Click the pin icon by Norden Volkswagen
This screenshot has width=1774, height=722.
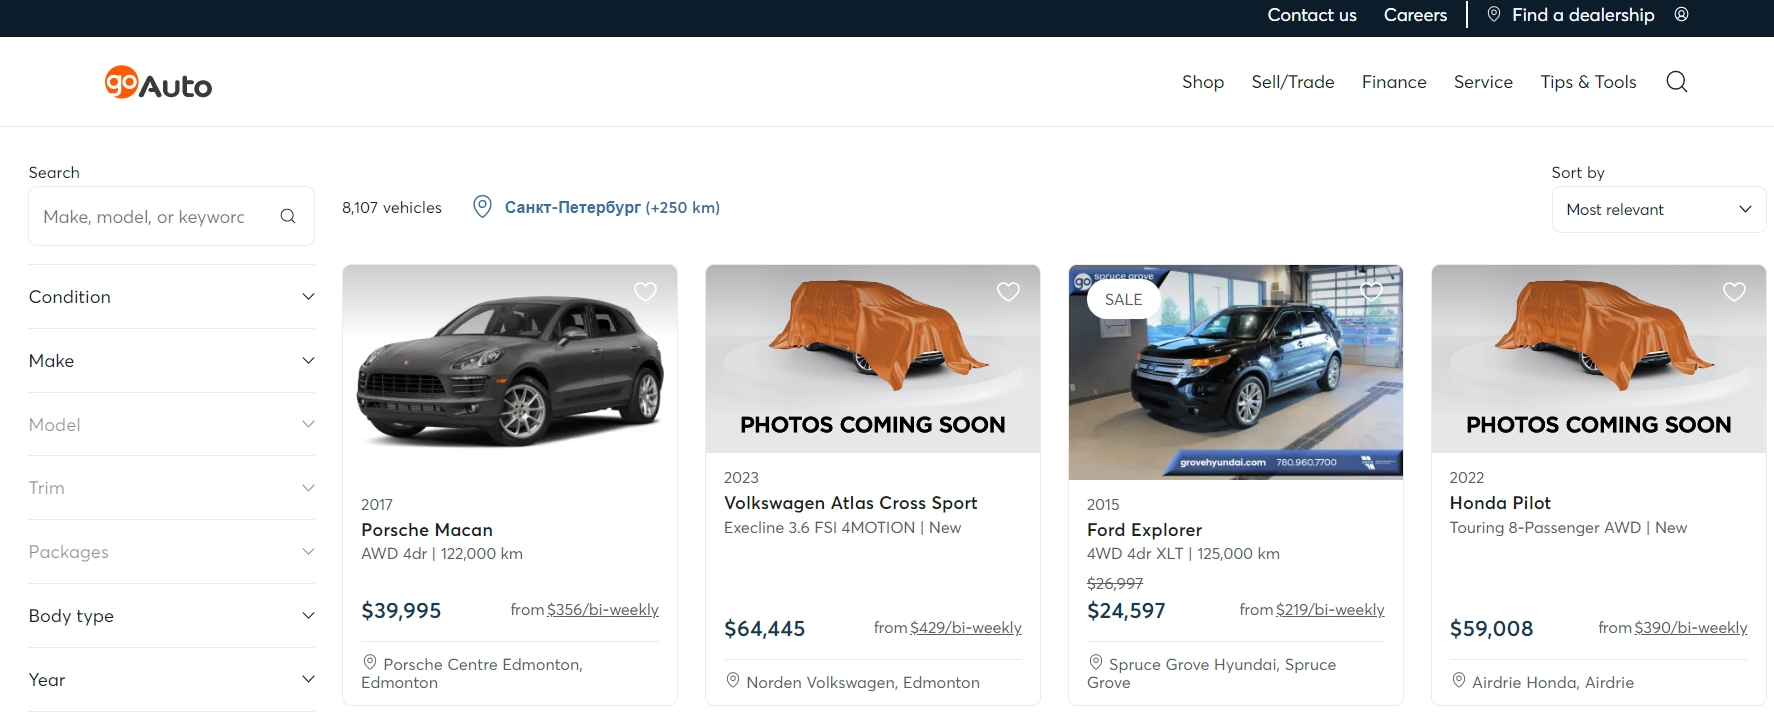[733, 680]
